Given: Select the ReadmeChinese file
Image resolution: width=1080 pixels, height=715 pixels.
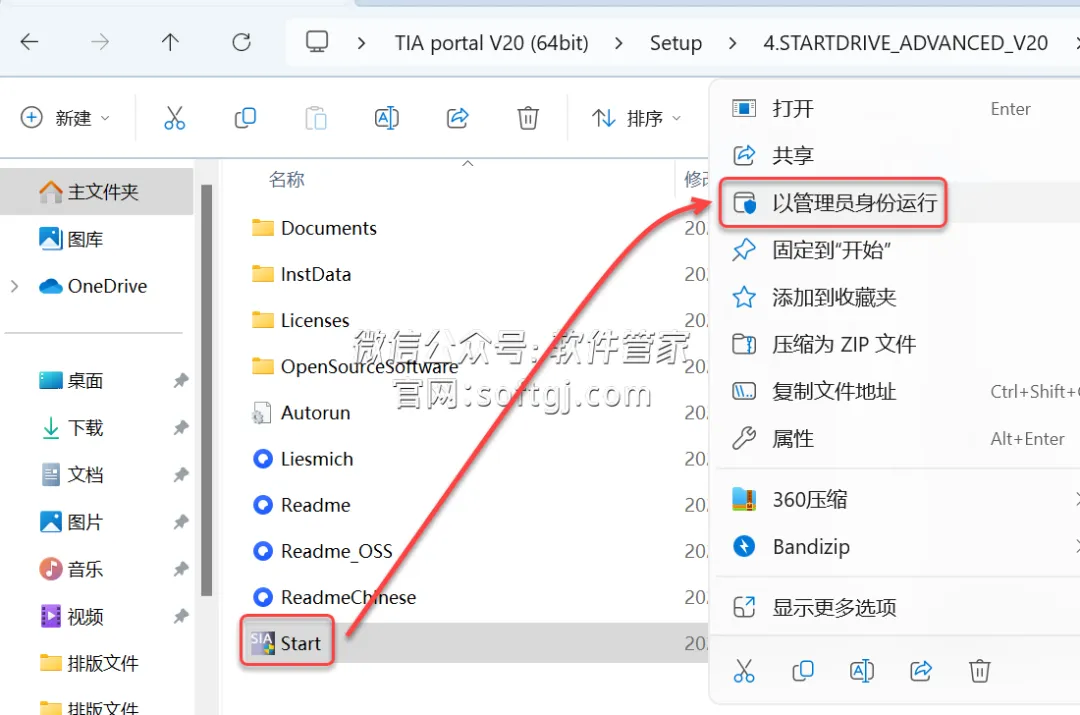Looking at the screenshot, I should point(334,597).
